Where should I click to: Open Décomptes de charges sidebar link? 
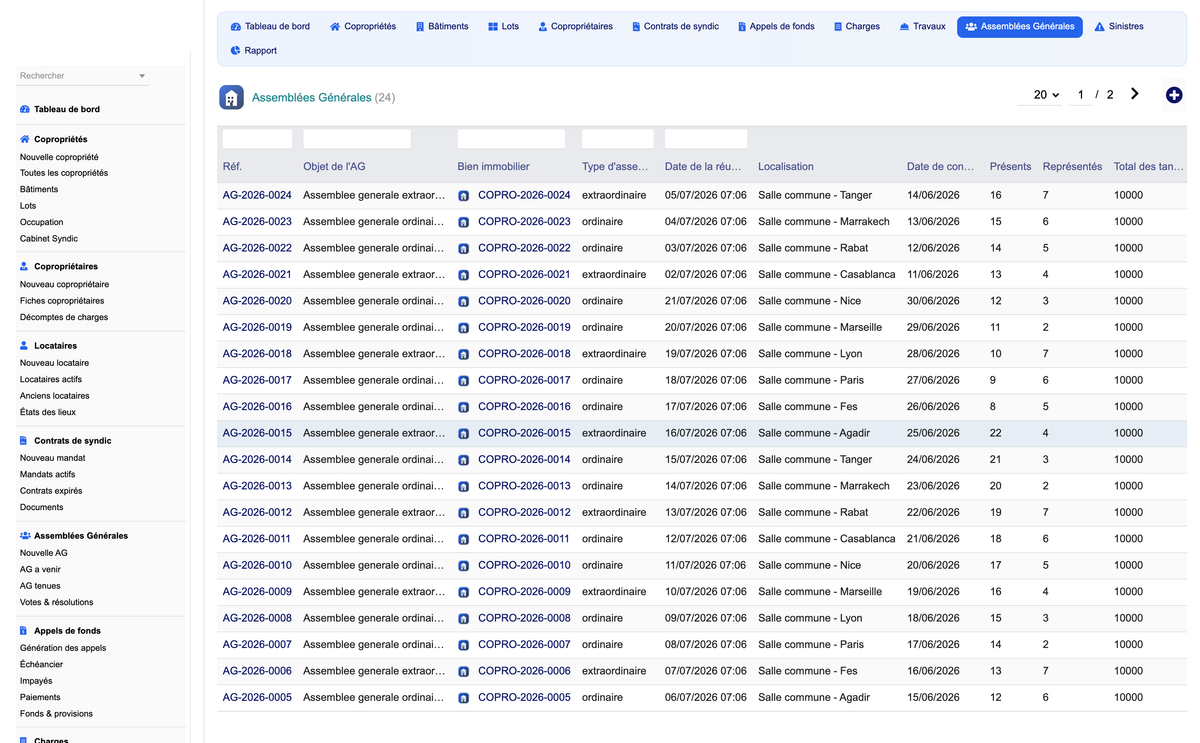[64, 317]
